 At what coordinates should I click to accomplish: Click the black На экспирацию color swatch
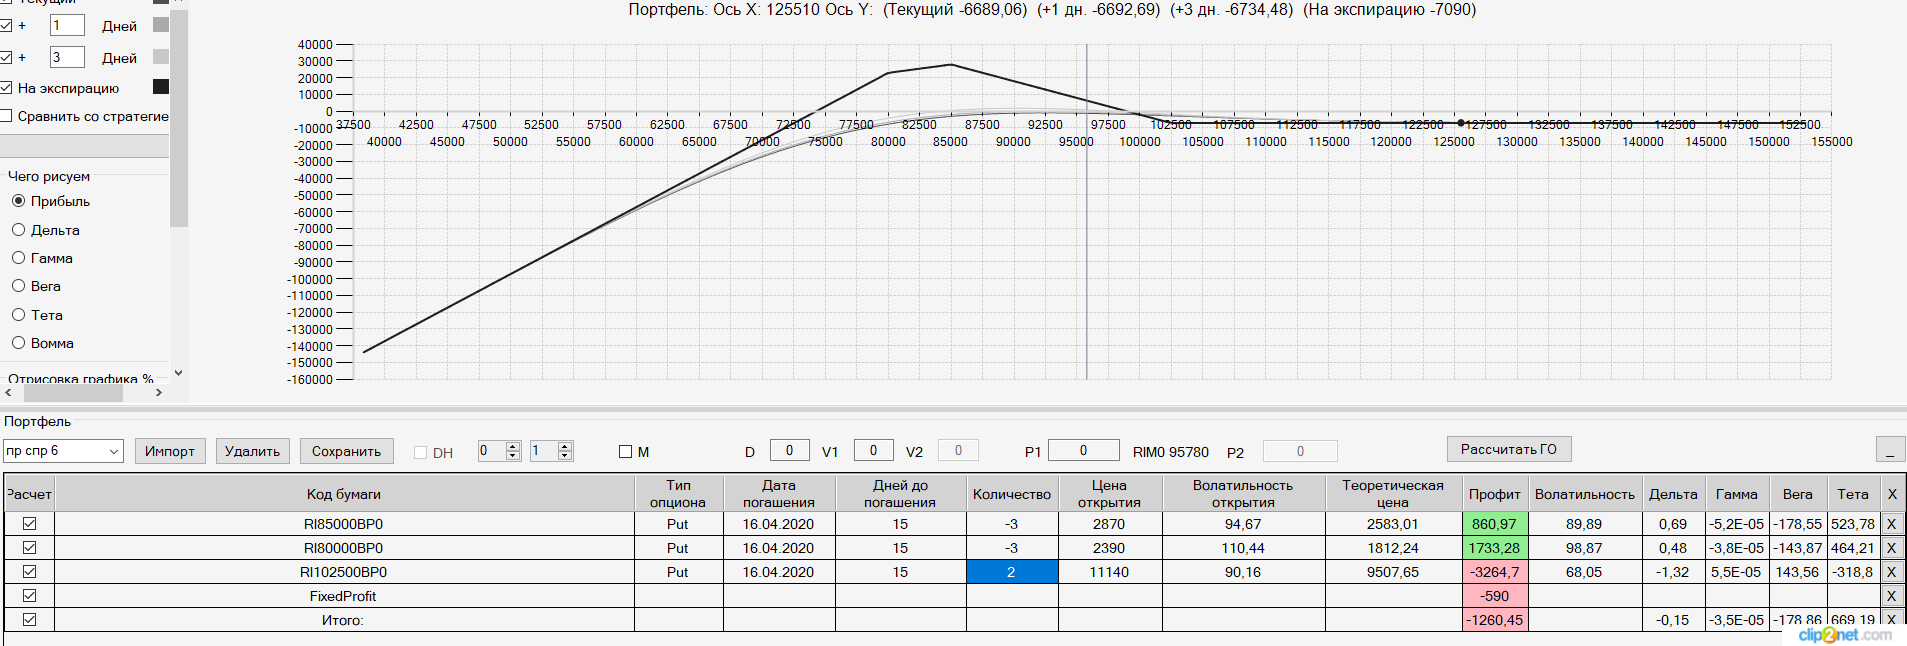coord(161,87)
